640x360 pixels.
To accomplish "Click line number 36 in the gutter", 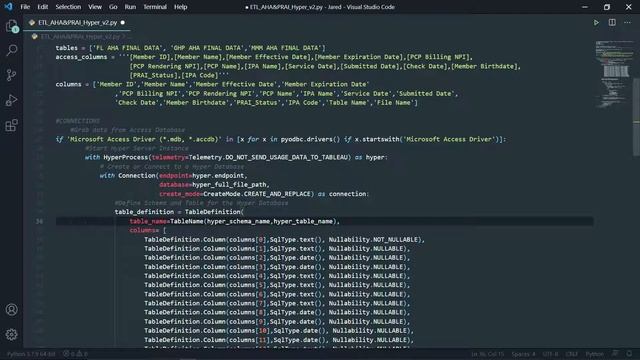I will coord(39,221).
